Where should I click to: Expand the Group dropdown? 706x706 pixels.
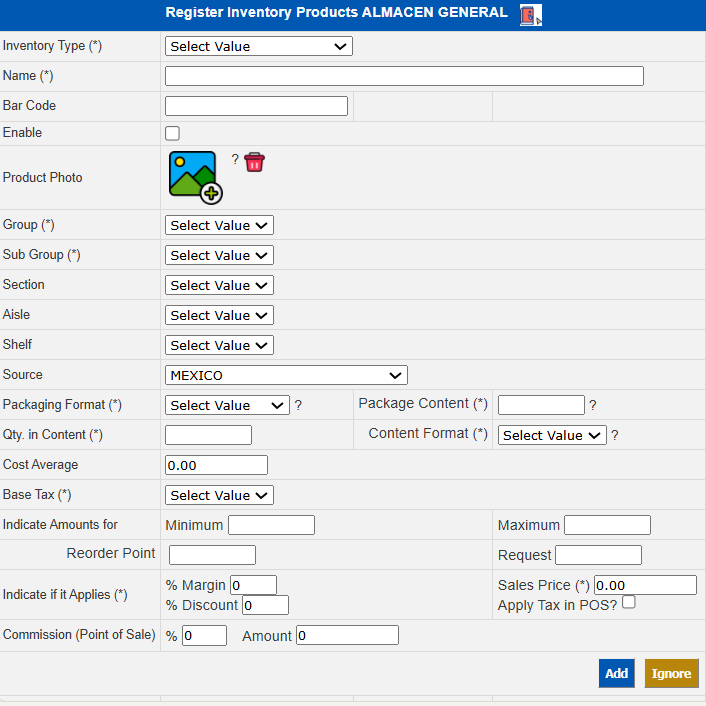point(219,225)
